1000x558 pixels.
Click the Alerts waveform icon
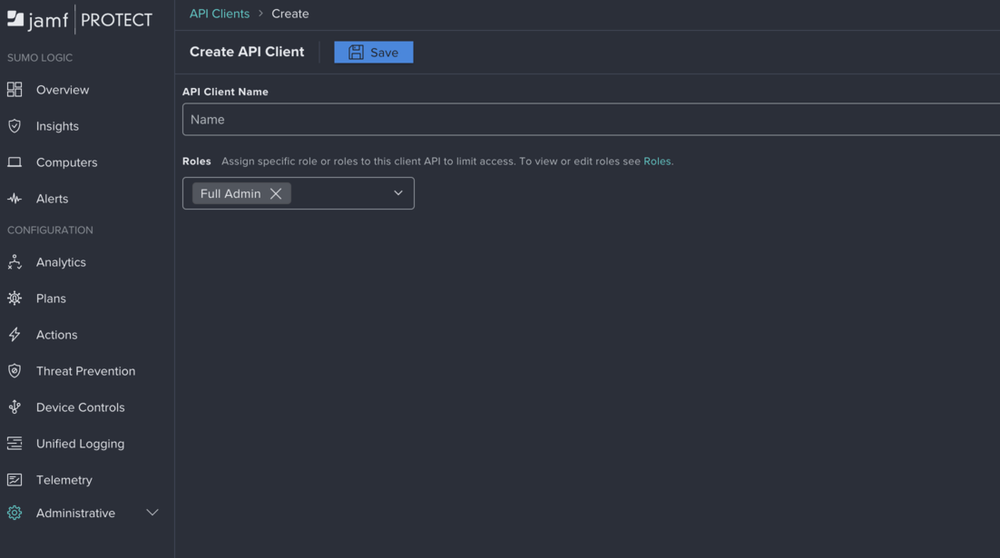15,199
